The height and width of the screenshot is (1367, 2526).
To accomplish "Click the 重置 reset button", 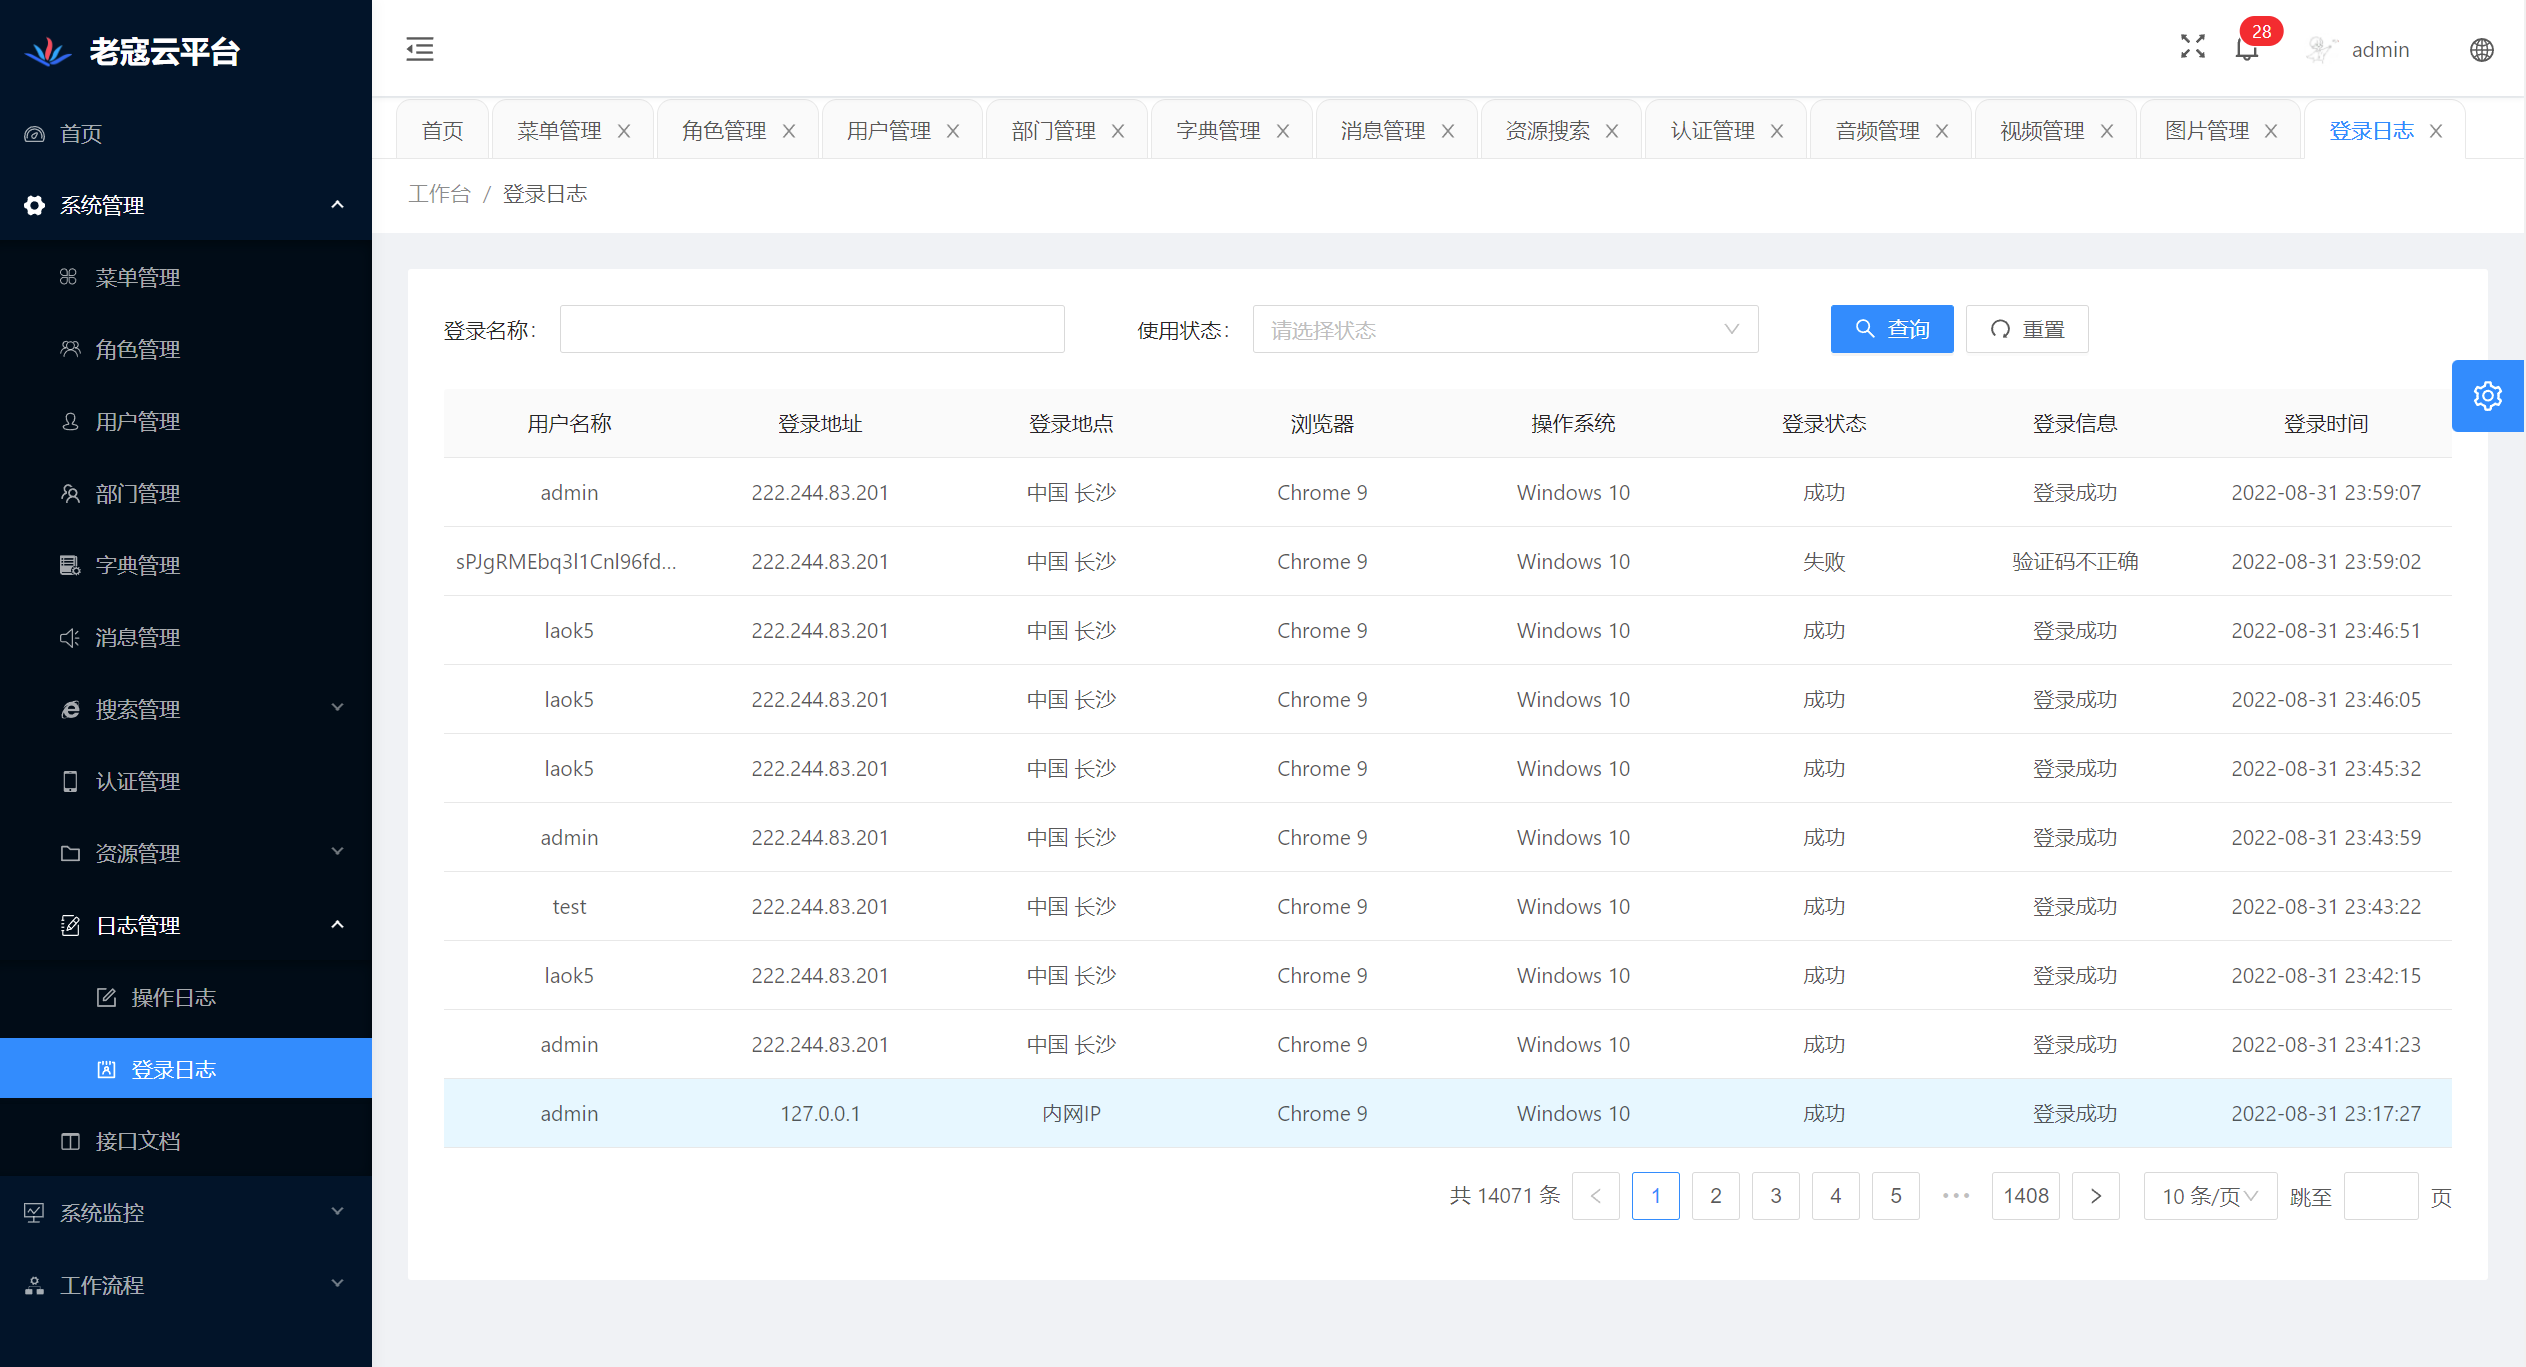I will pos(2026,329).
